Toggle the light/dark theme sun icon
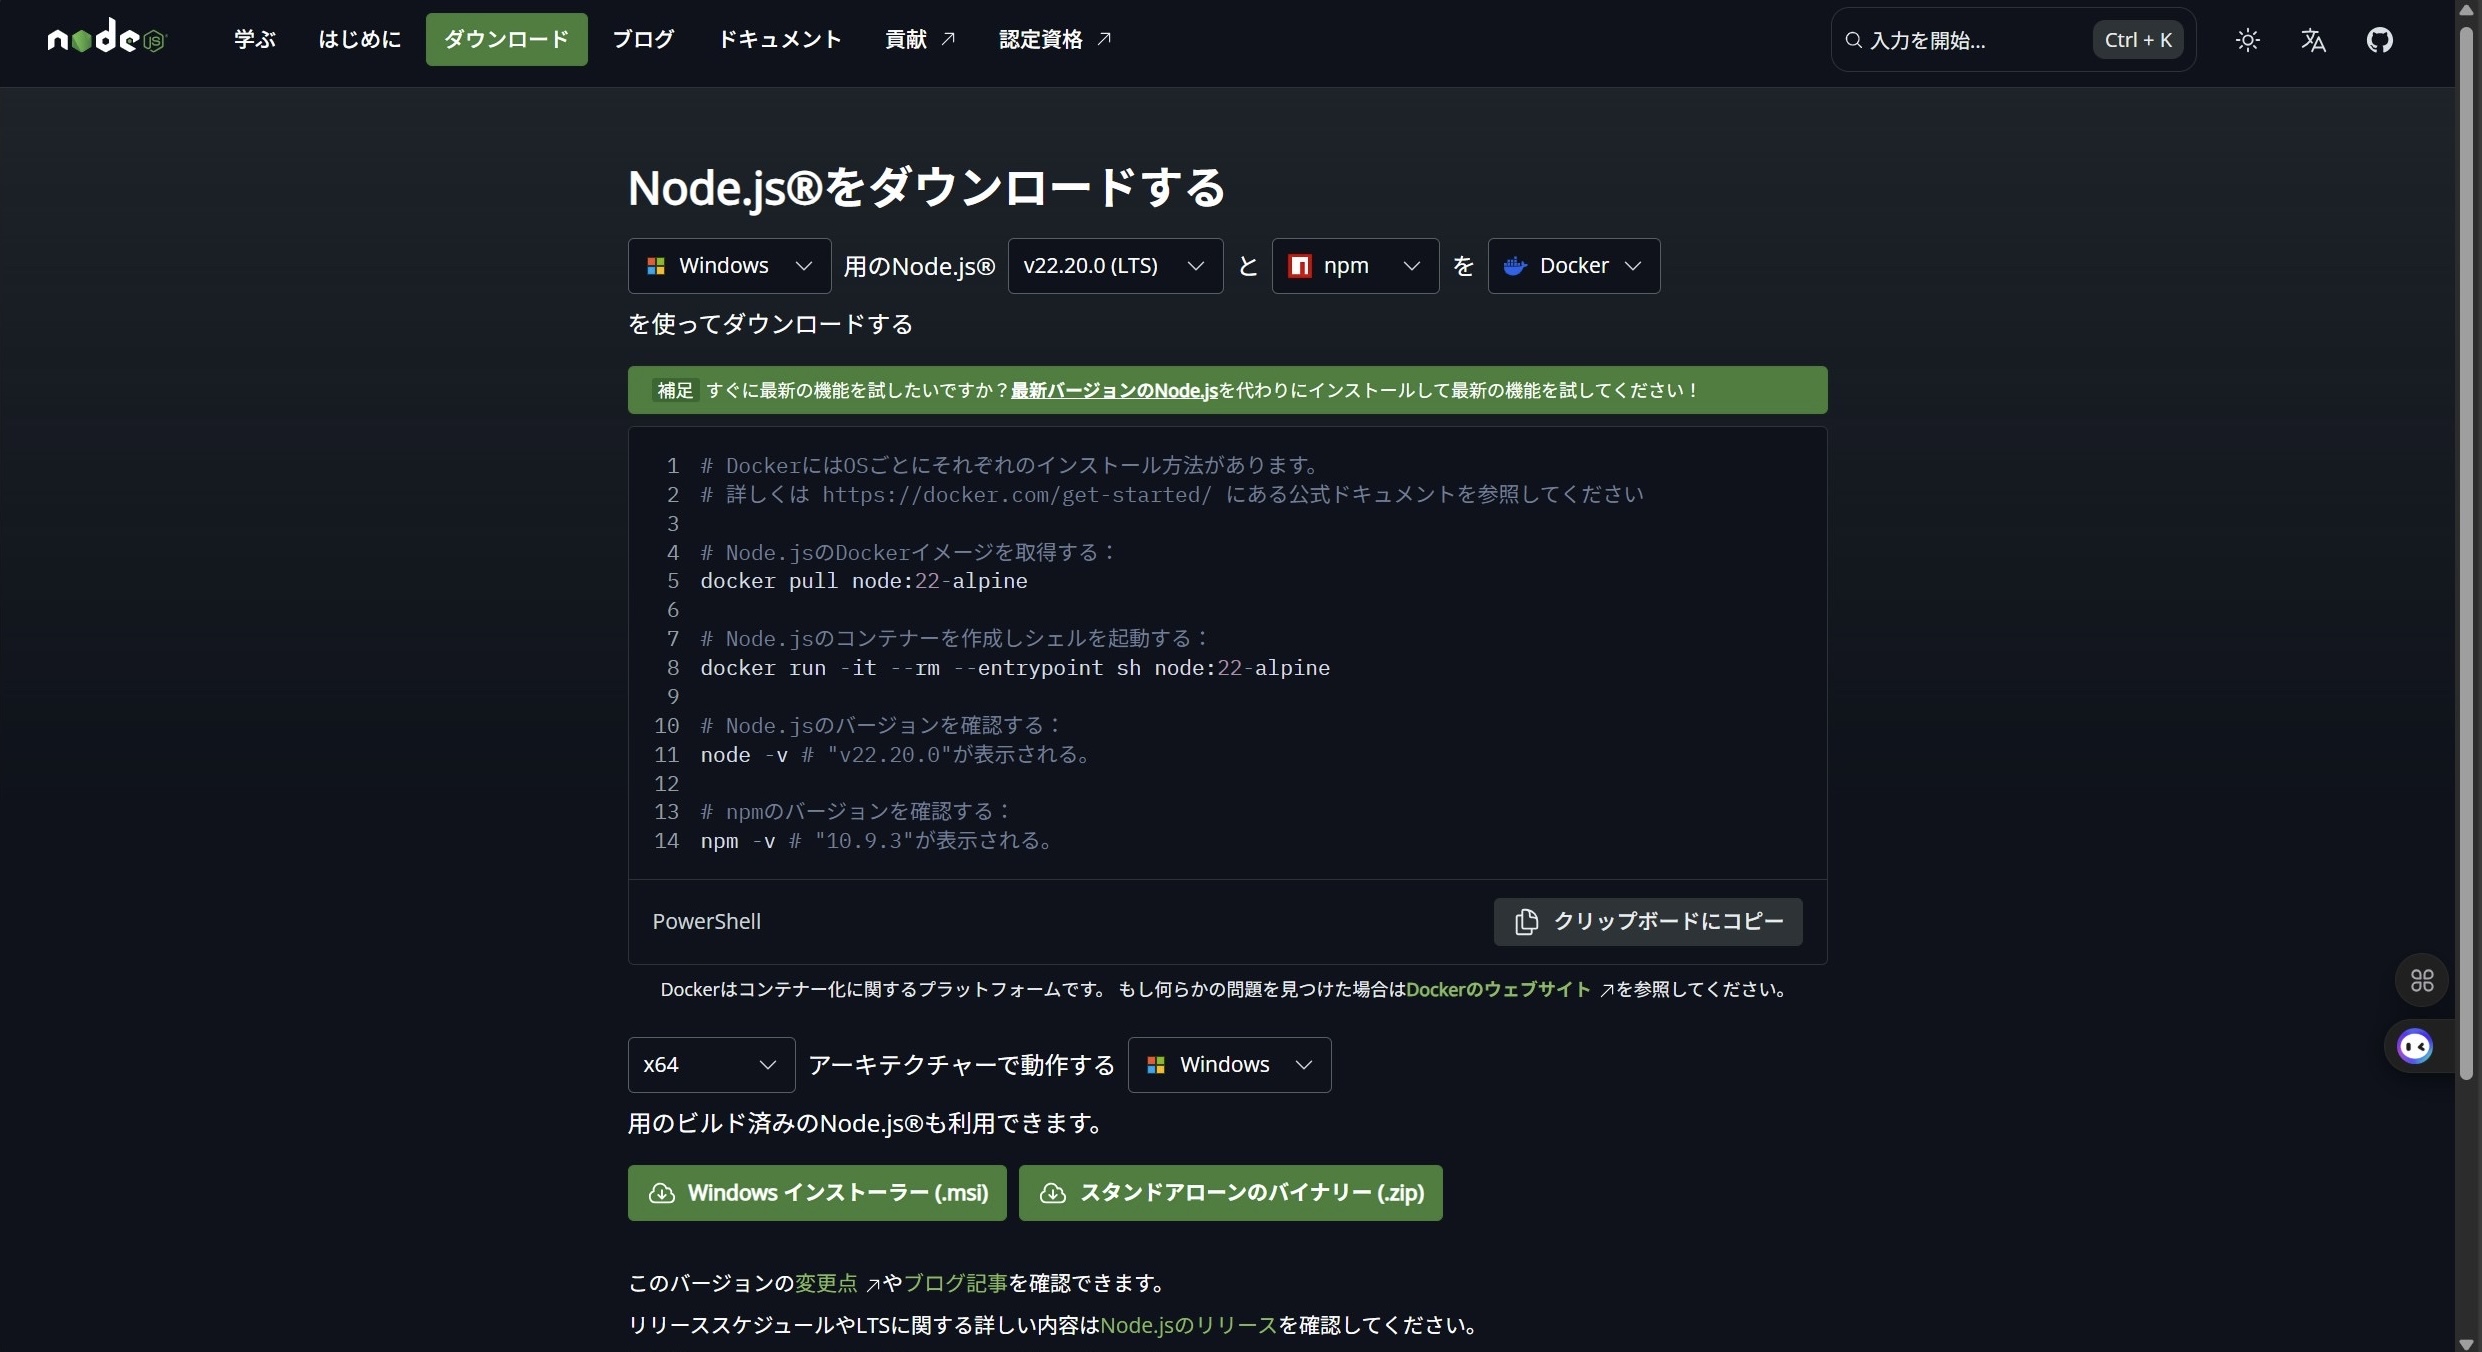Screen dimensions: 2482x1352 coord(2247,40)
